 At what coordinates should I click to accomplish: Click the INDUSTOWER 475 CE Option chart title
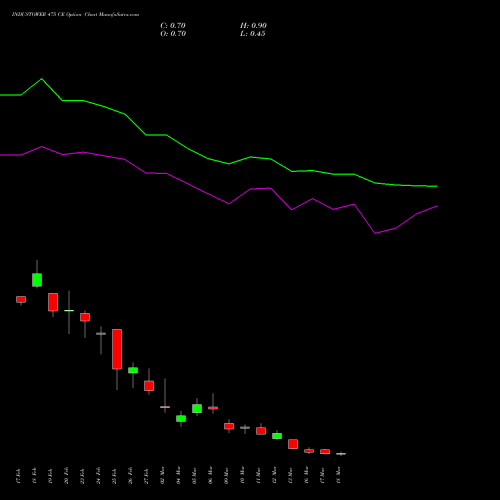[x=75, y=15]
